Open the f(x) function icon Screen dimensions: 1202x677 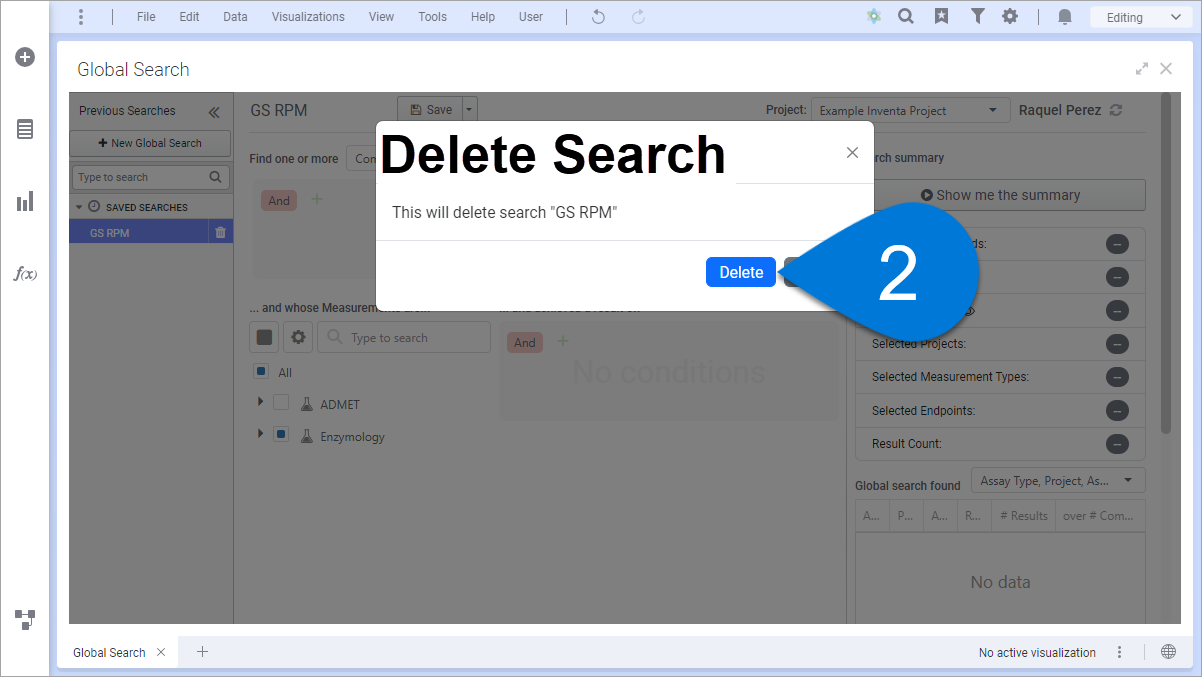[25, 274]
